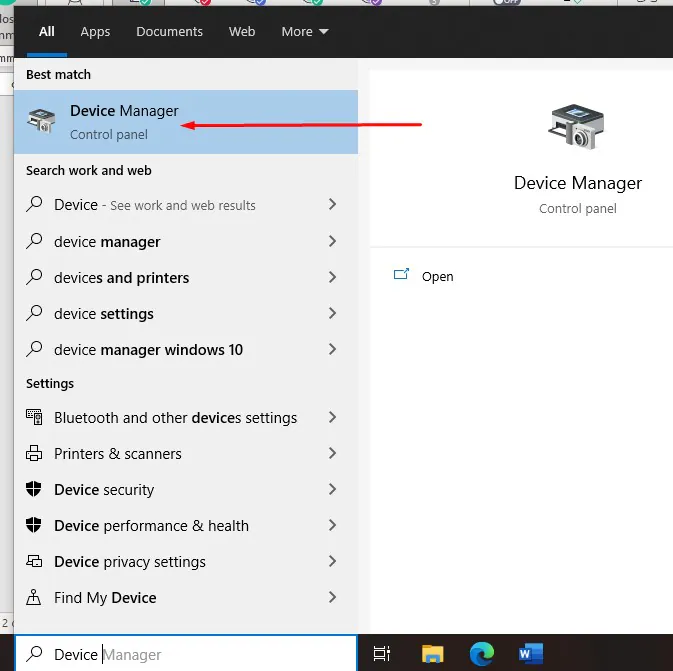Click magnifier icon beside 'device manager windows 10'
The height and width of the screenshot is (671, 673).
(34, 349)
